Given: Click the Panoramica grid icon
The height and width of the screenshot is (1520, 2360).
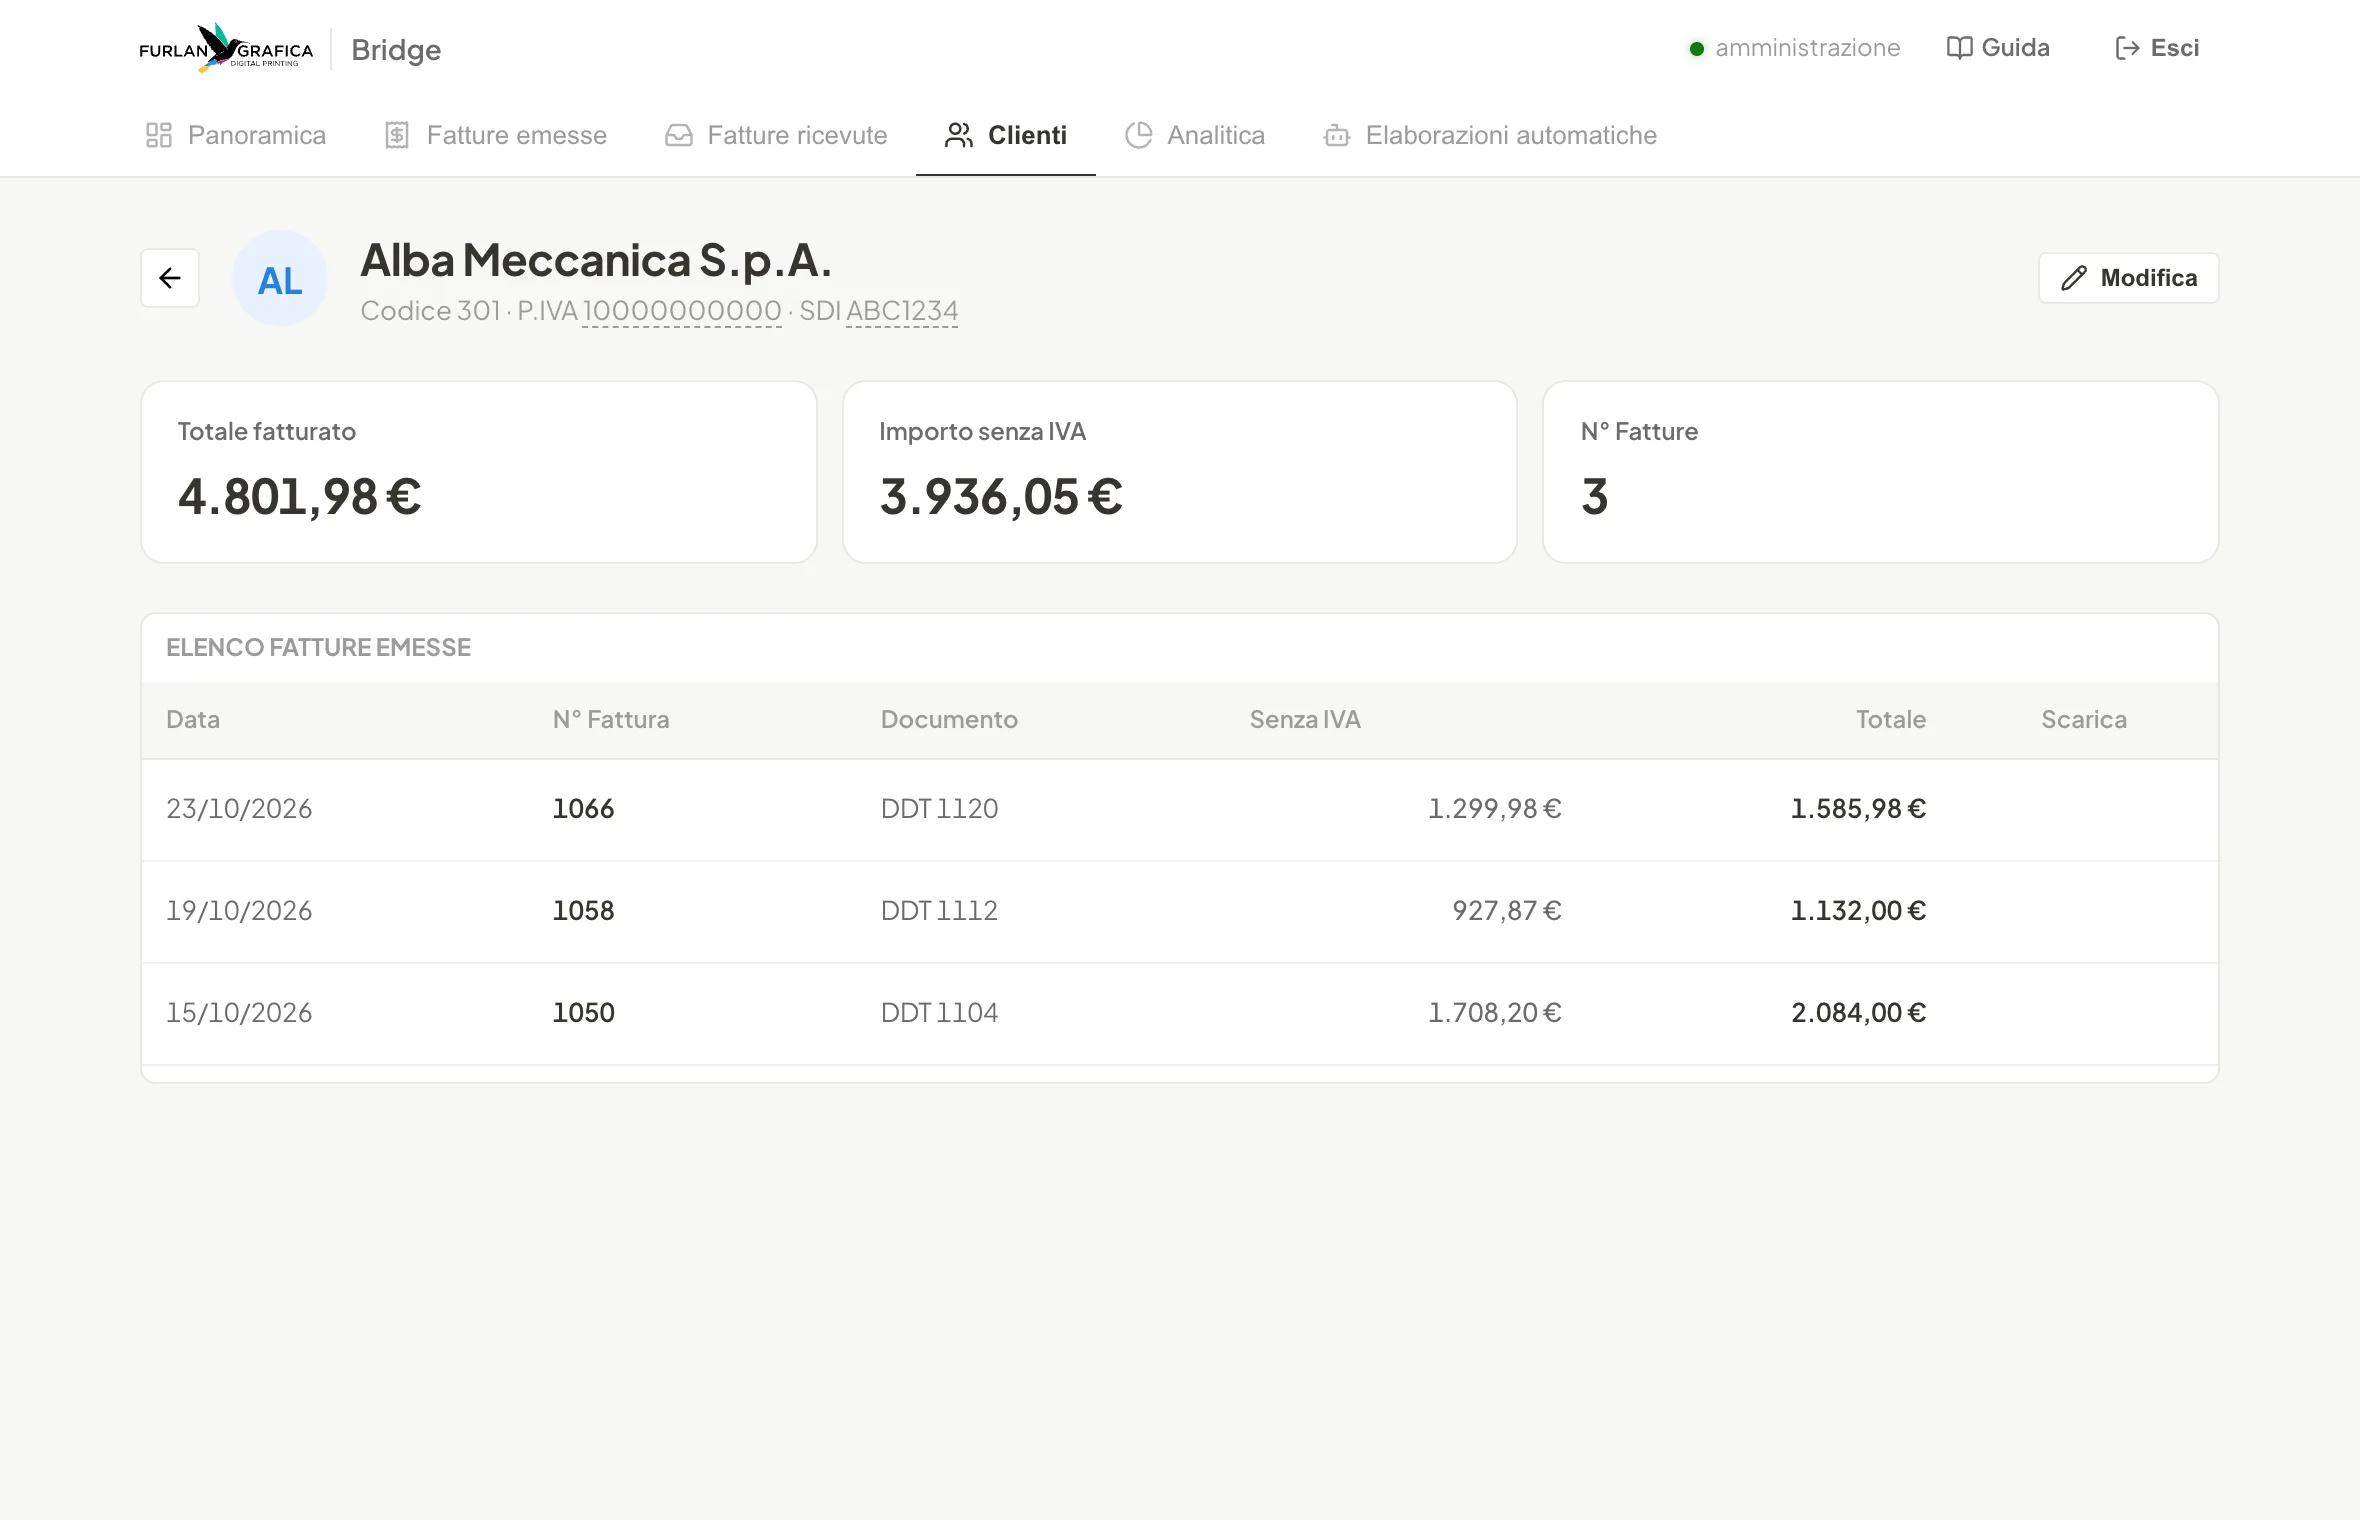Looking at the screenshot, I should click(x=159, y=135).
